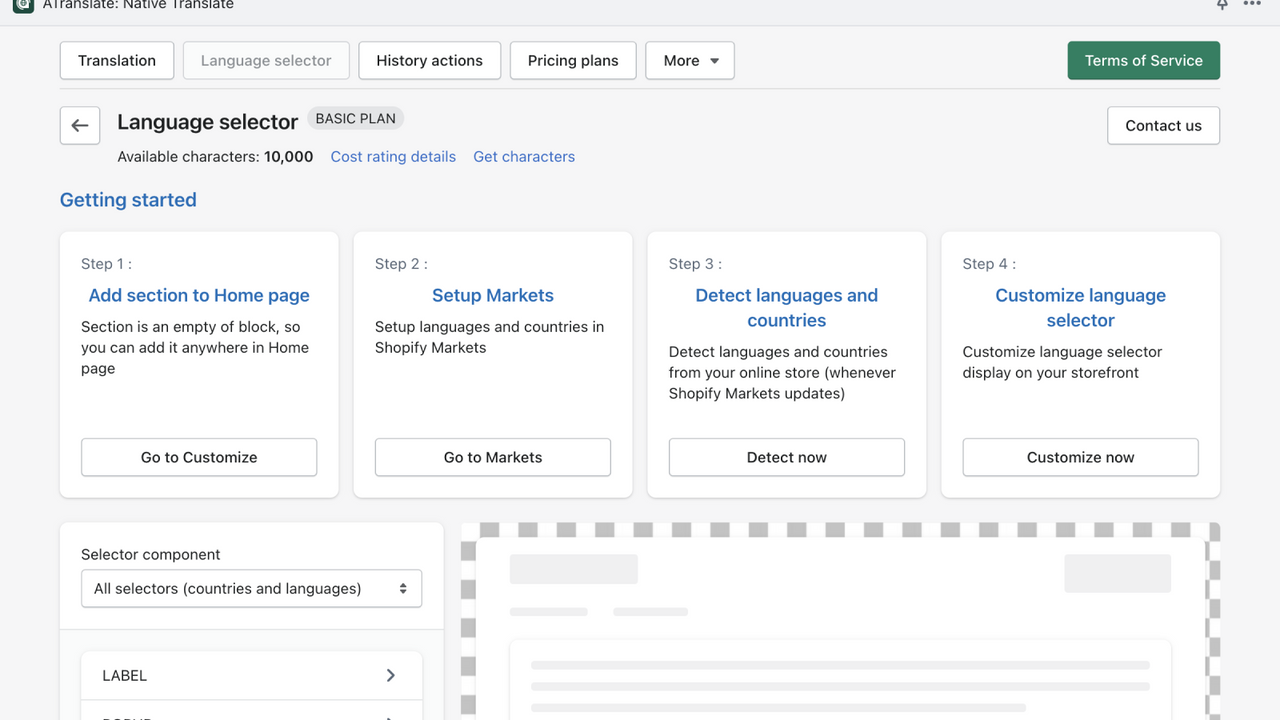Click Customize now in Step 4

(1080, 457)
